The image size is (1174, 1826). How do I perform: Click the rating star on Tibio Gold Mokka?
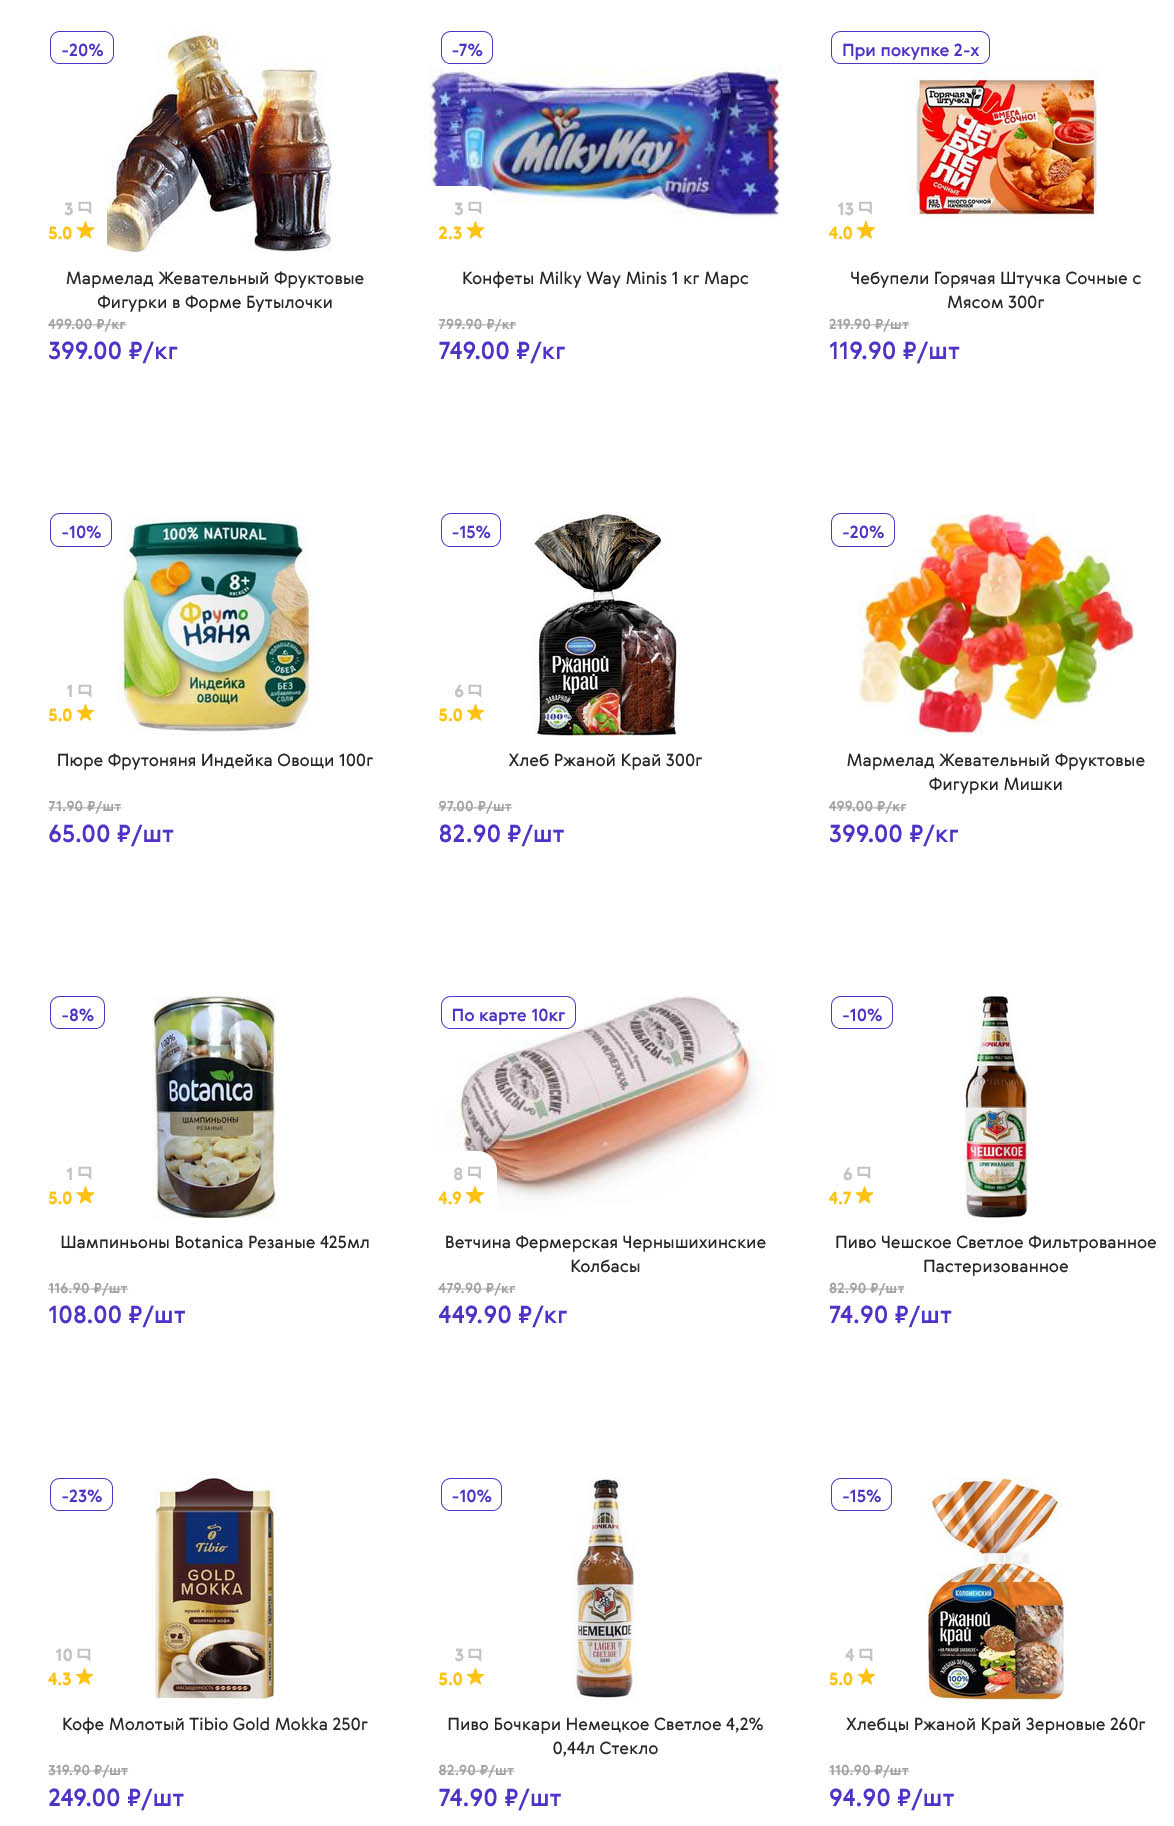pyautogui.click(x=85, y=1677)
